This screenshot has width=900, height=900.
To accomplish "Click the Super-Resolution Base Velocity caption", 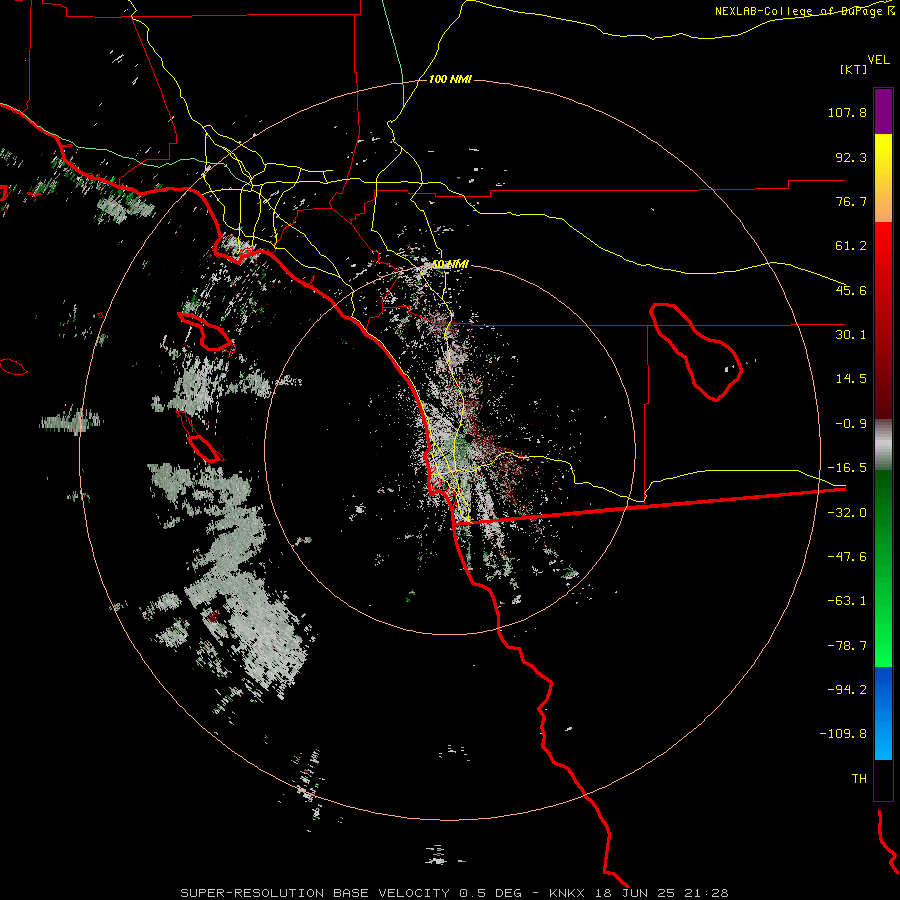I will tap(454, 893).
